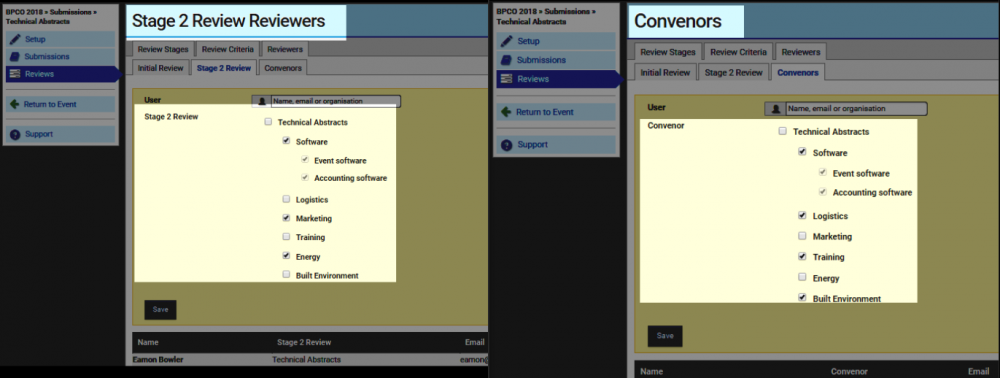Uncheck Training checkbox in Convenor panel

coord(802,257)
